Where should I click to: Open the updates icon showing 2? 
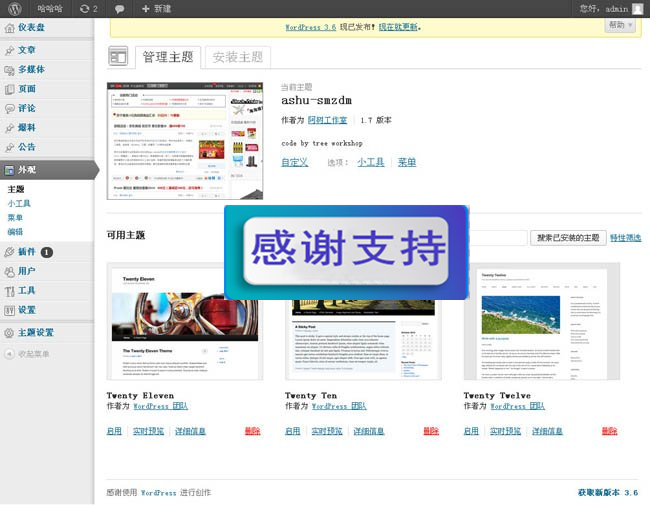(x=88, y=9)
